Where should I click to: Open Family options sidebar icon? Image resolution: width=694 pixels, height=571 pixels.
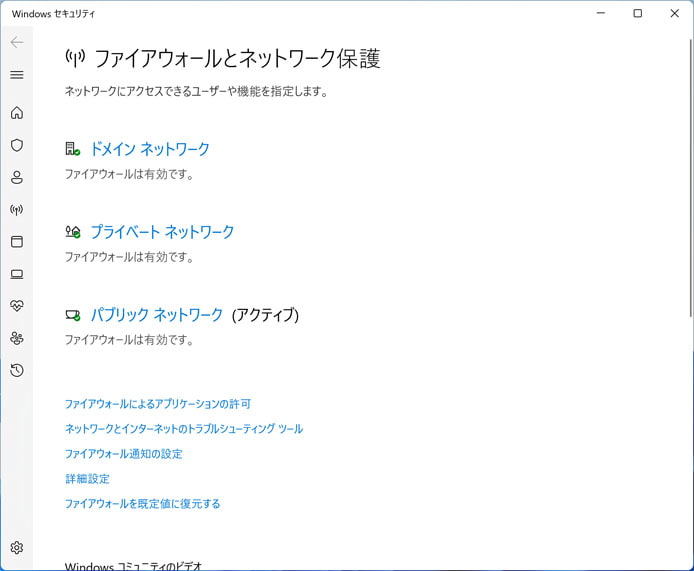(17, 338)
